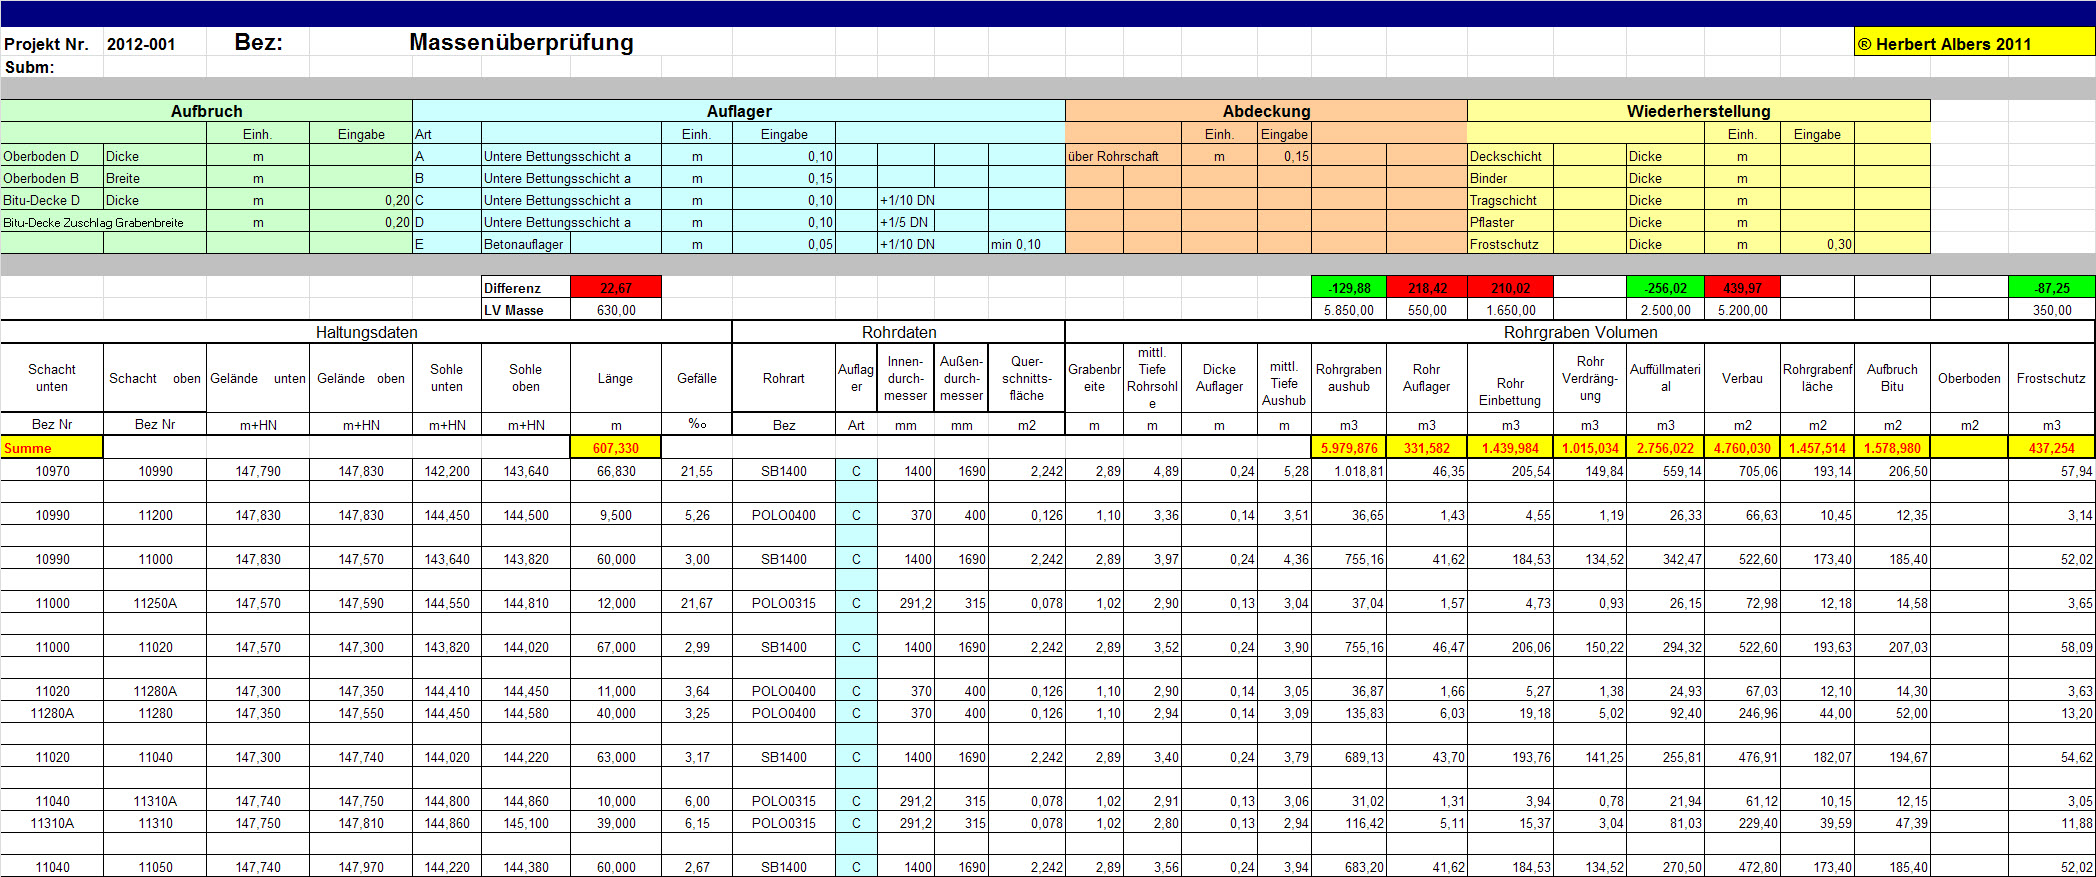The width and height of the screenshot is (2096, 877).
Task: Click the red Differenz value 22,67
Action: coord(616,288)
